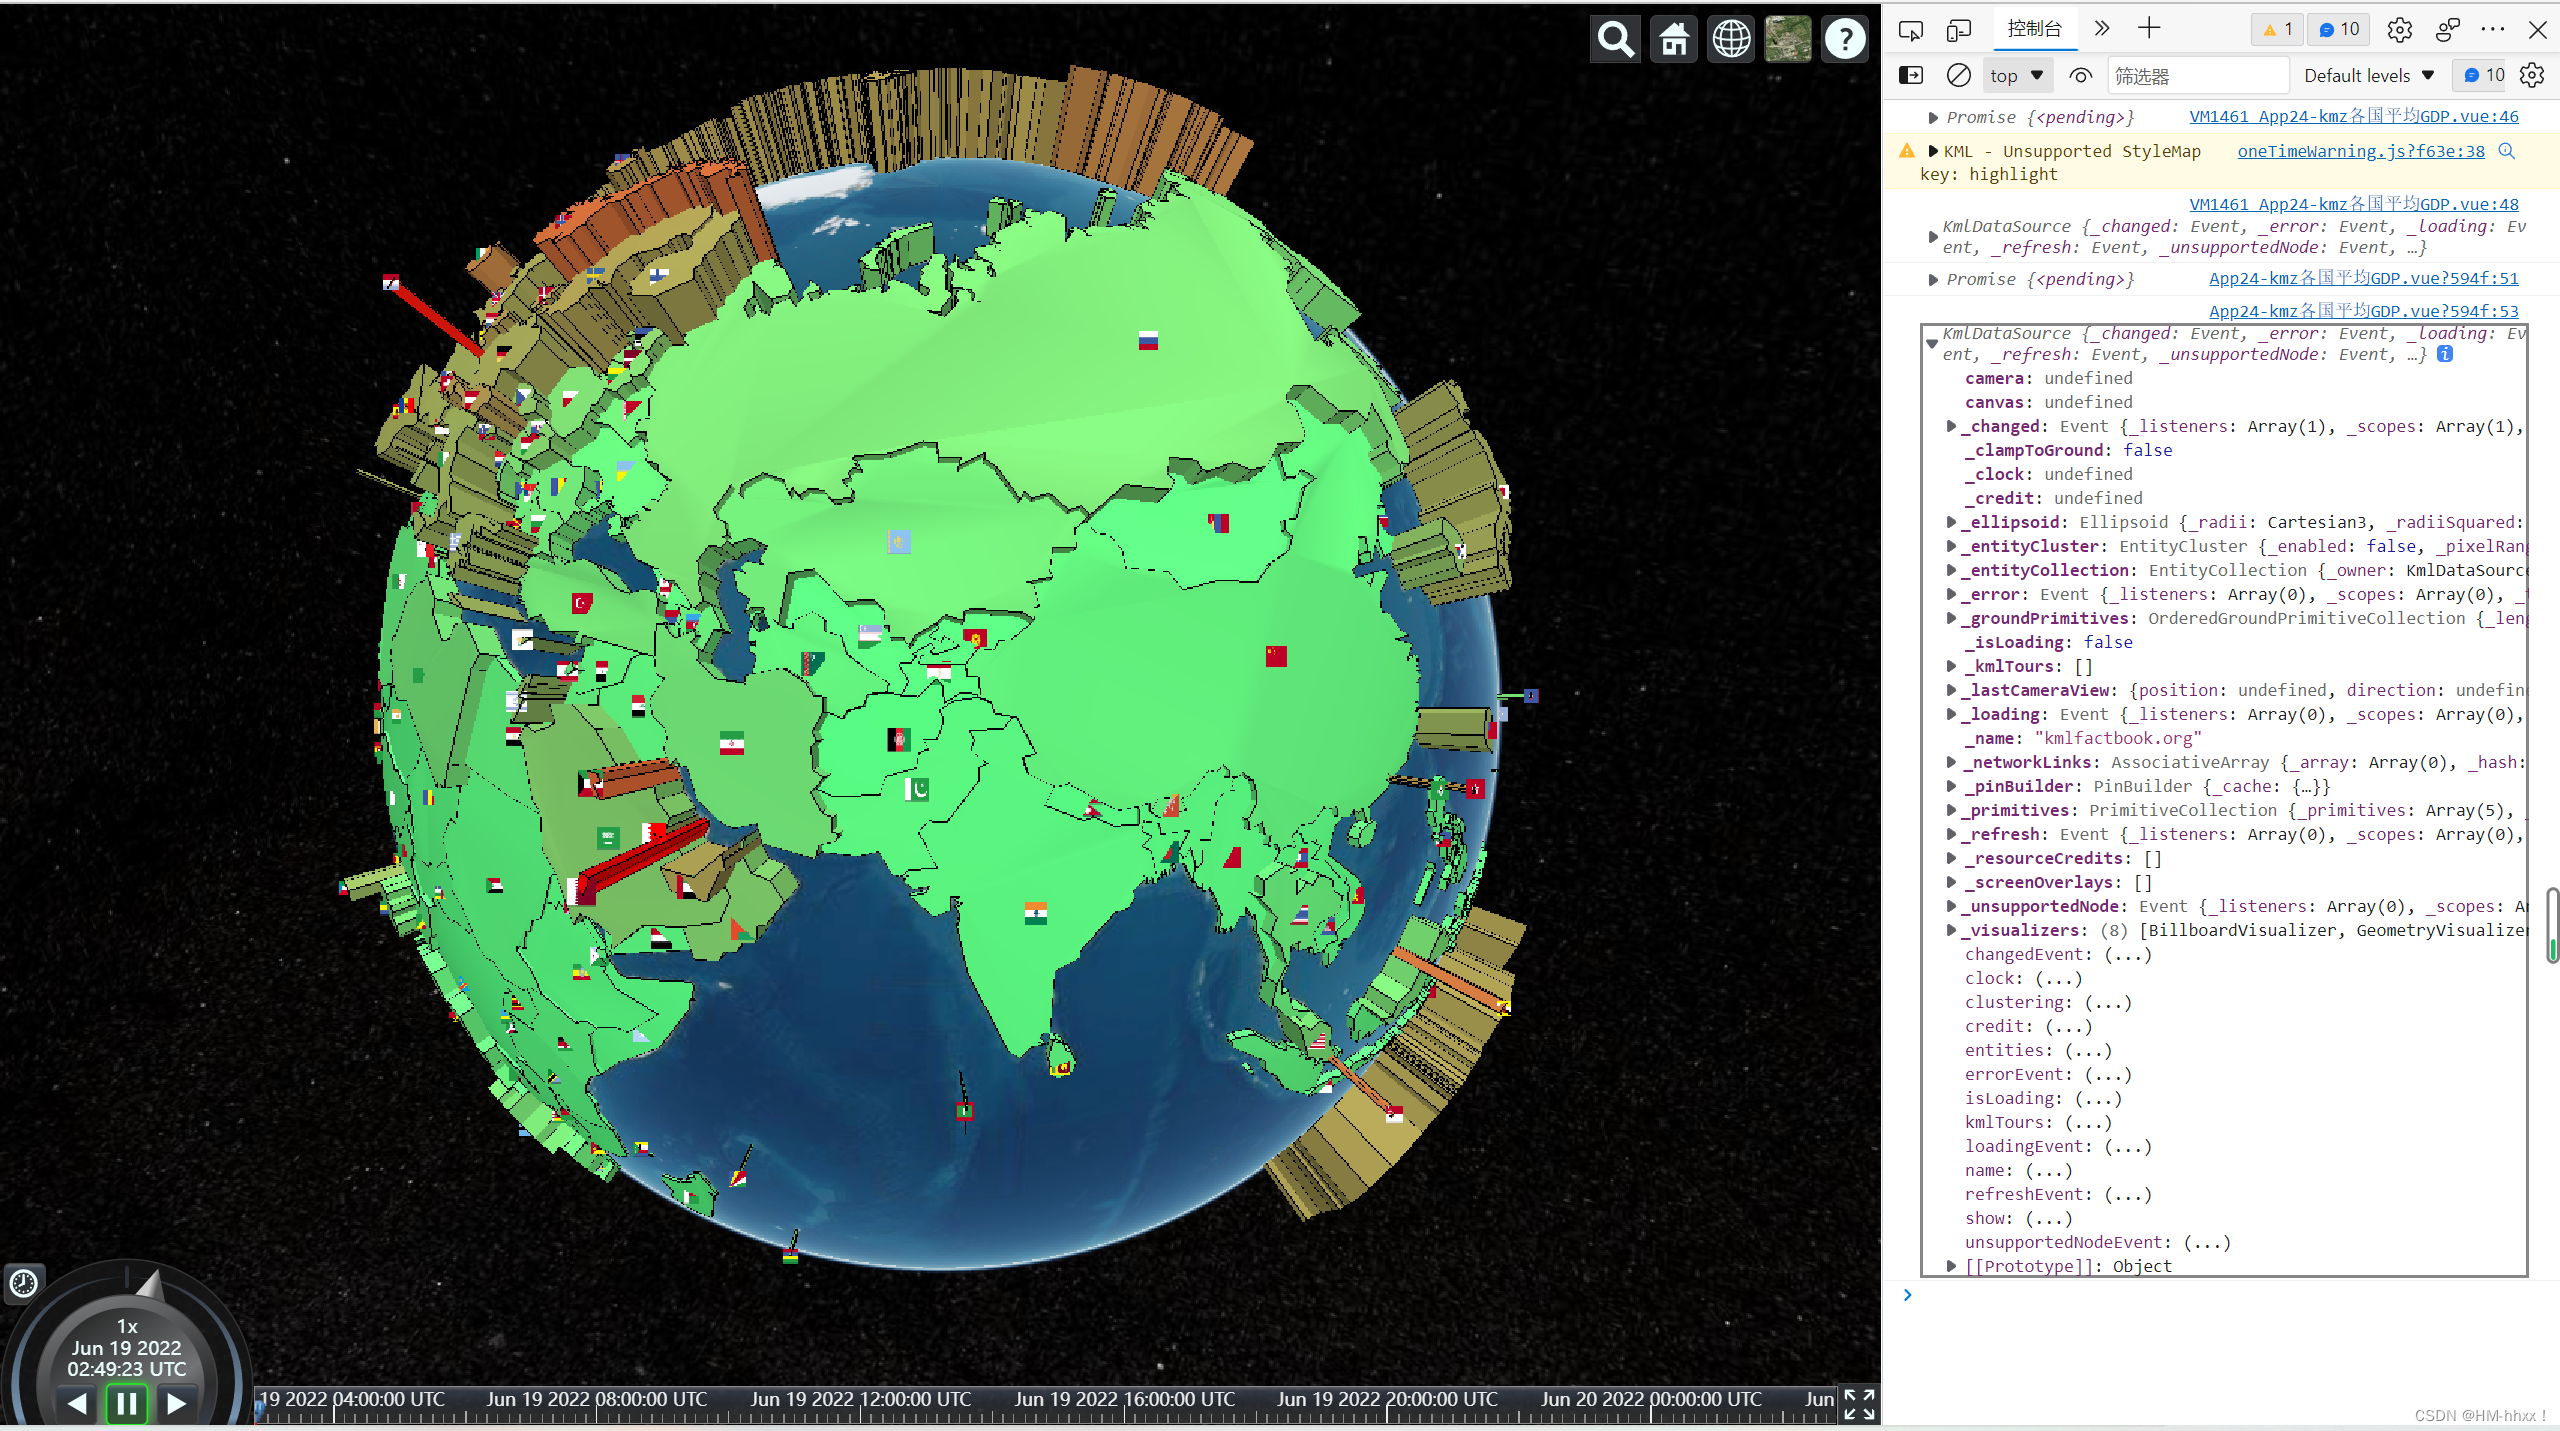Select the 控制台 console tab

pos(2034,29)
